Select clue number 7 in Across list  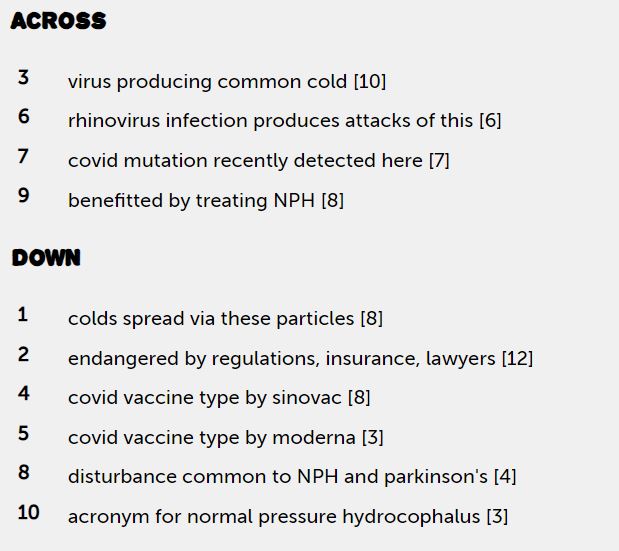pyautogui.click(x=23, y=156)
